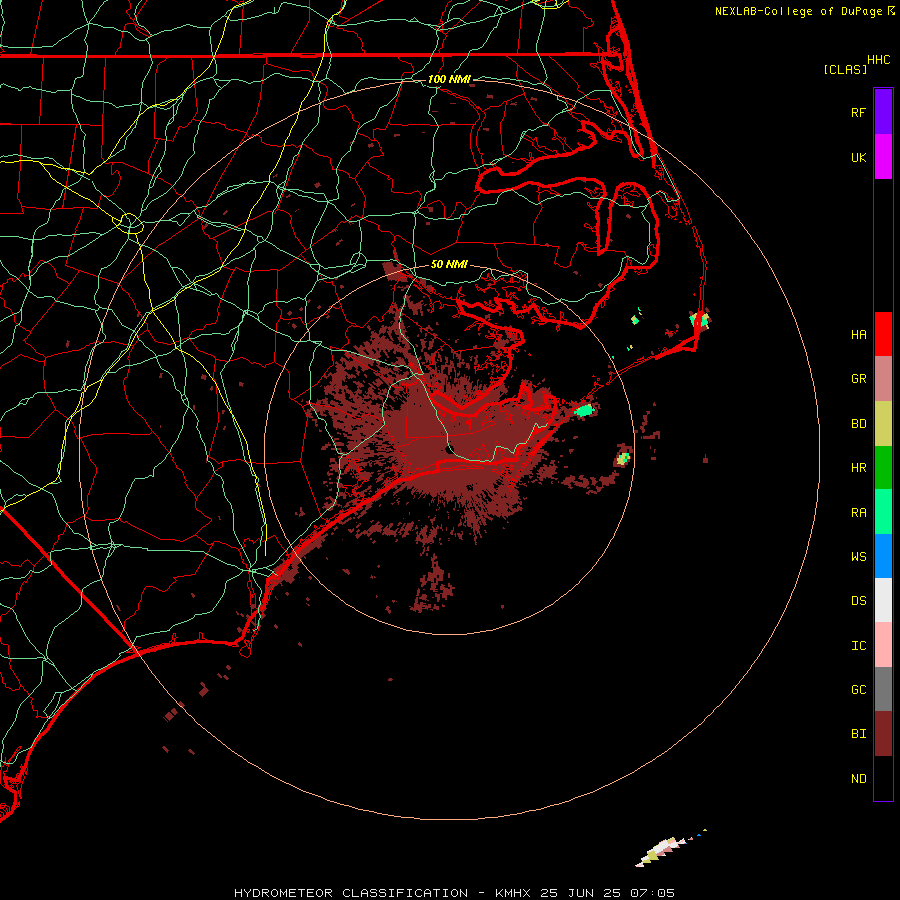Click the 07:05 timestamp in caption
The image size is (900, 900).
652,893
